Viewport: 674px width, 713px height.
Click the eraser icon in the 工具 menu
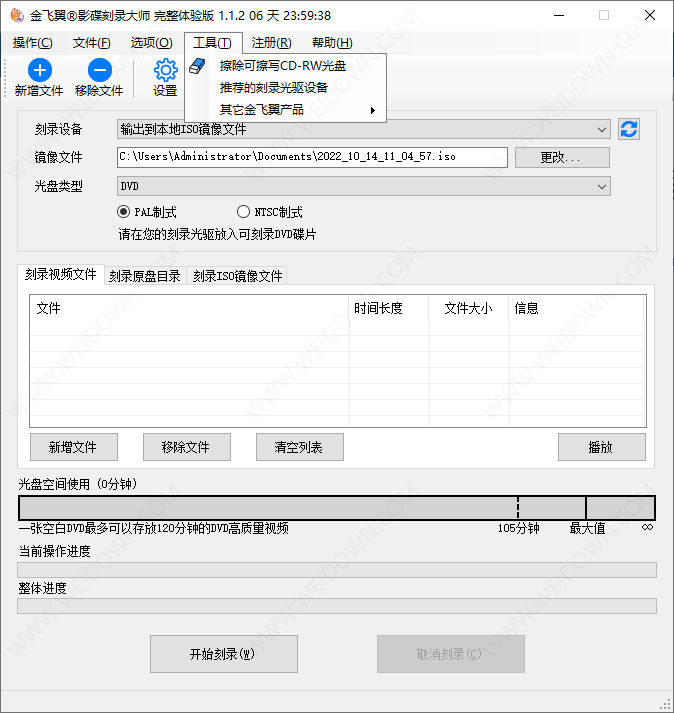coord(197,66)
